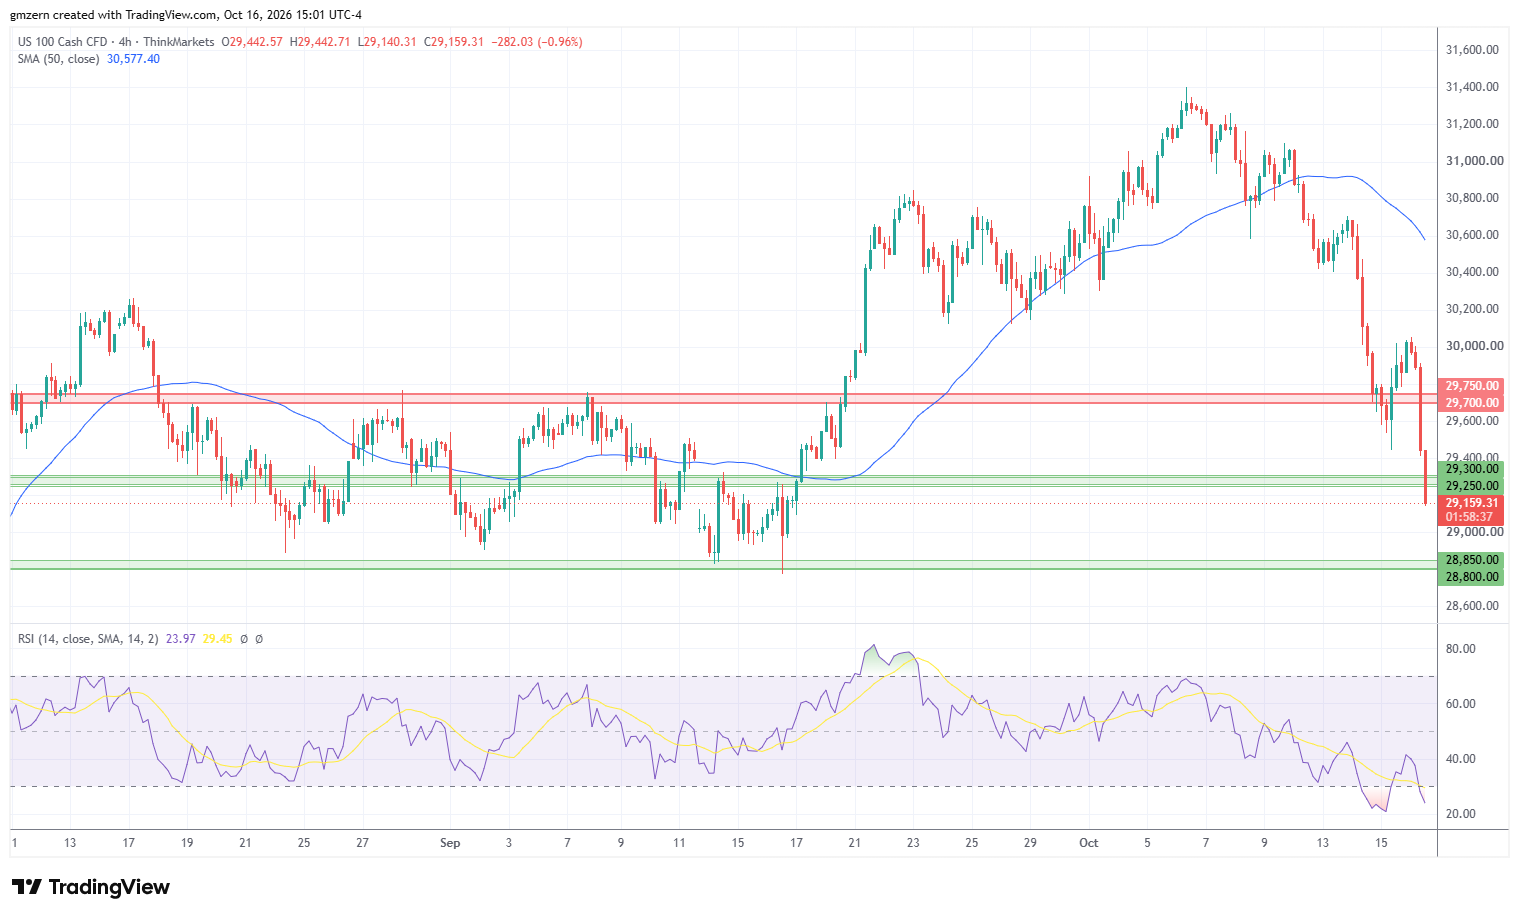Click date 11 on the time axis
Image resolution: width=1519 pixels, height=917 pixels.
(679, 843)
